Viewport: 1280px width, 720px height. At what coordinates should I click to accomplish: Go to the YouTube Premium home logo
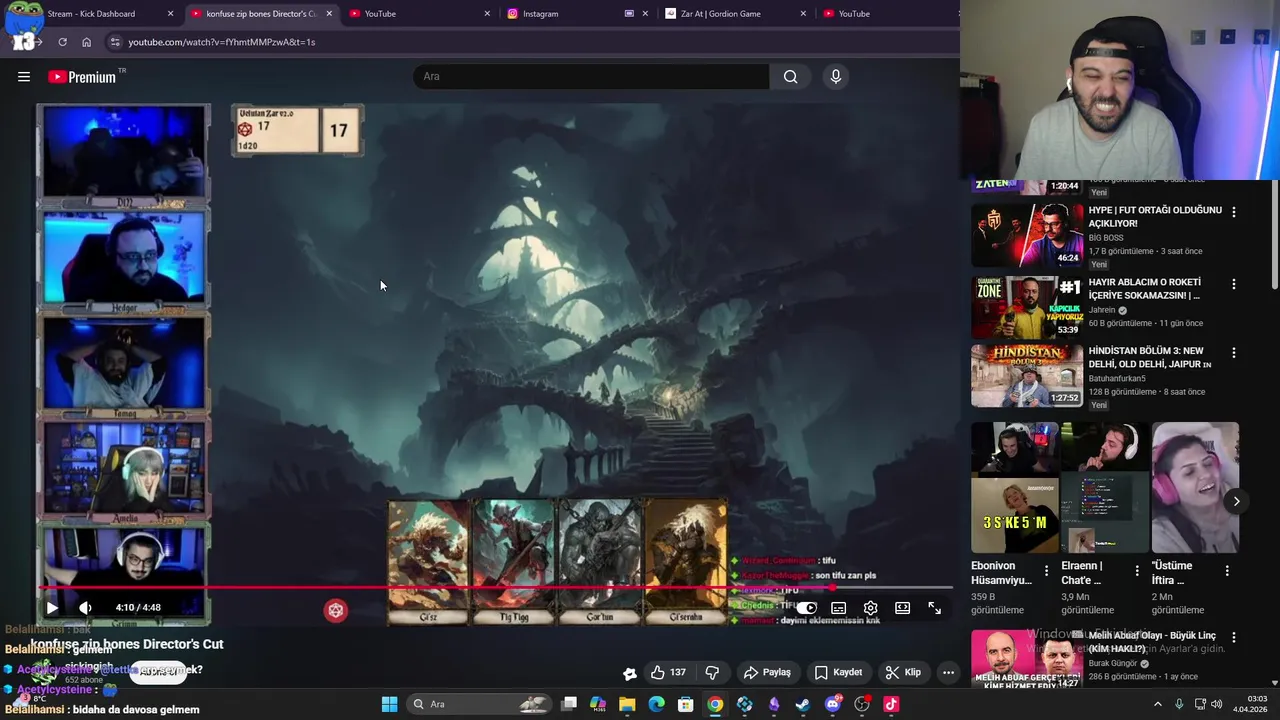coord(83,77)
